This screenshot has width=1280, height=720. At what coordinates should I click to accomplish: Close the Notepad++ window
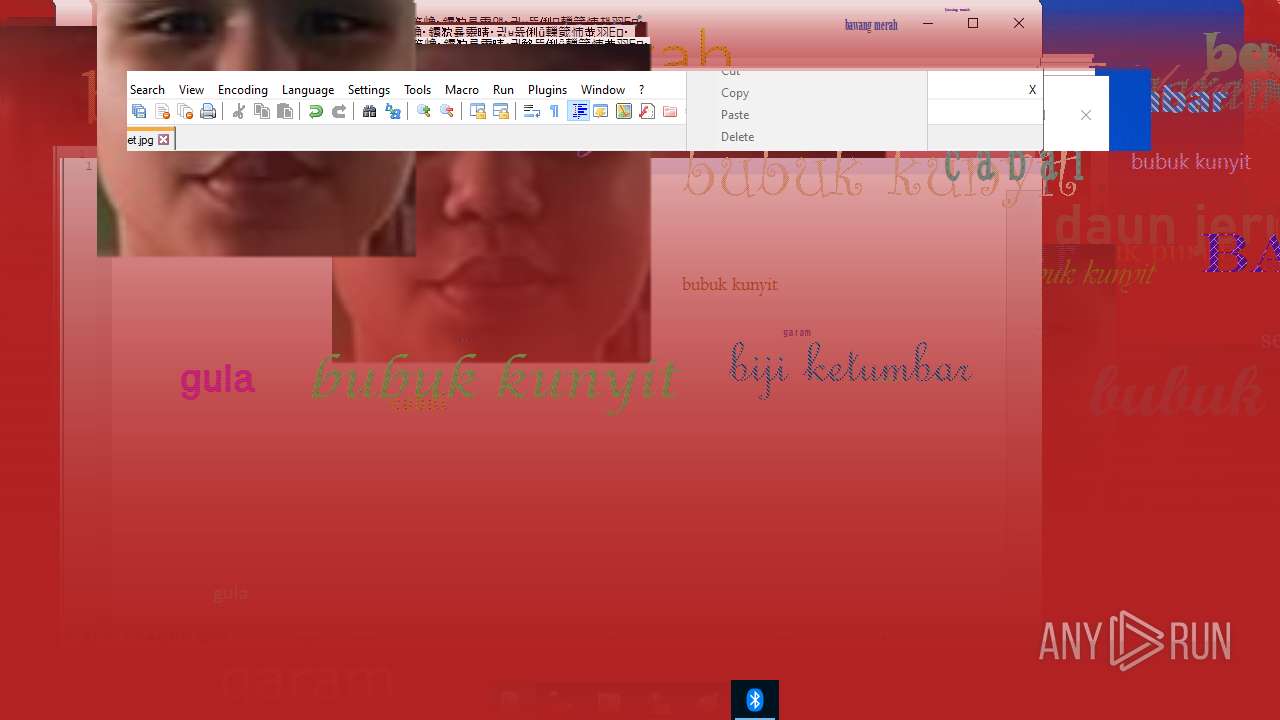point(1019,23)
